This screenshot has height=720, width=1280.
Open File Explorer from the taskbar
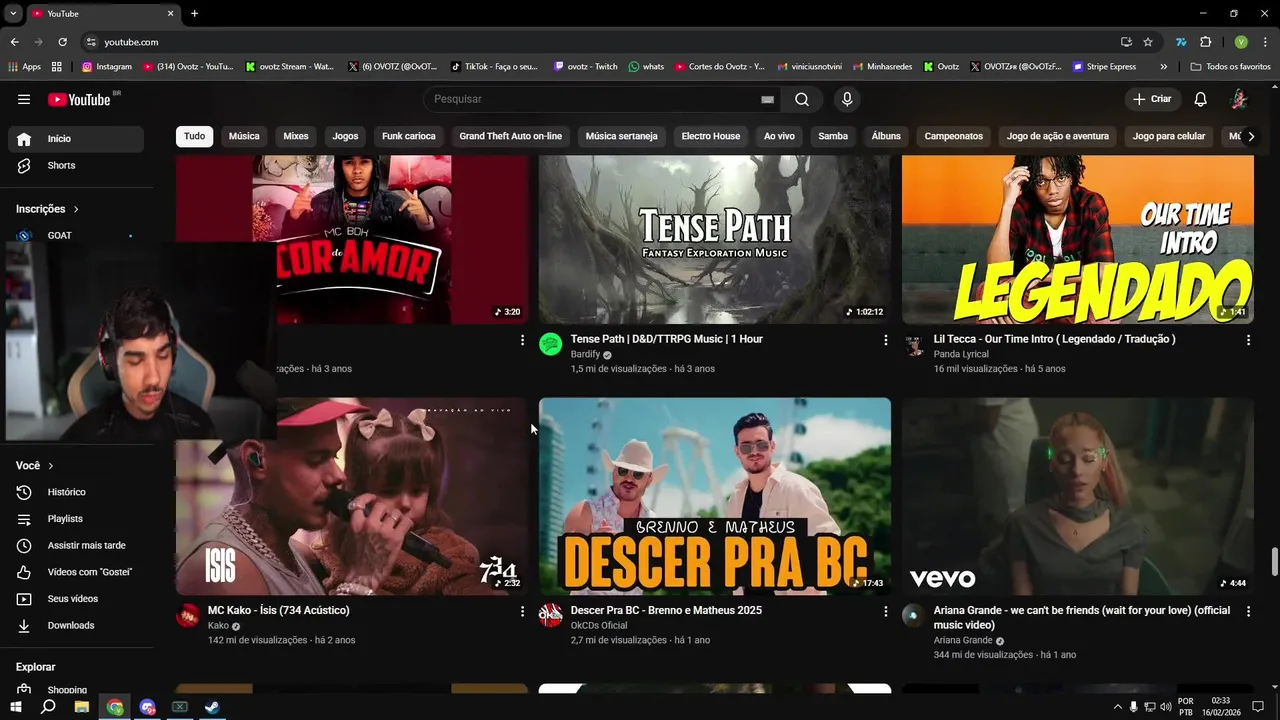[x=82, y=707]
